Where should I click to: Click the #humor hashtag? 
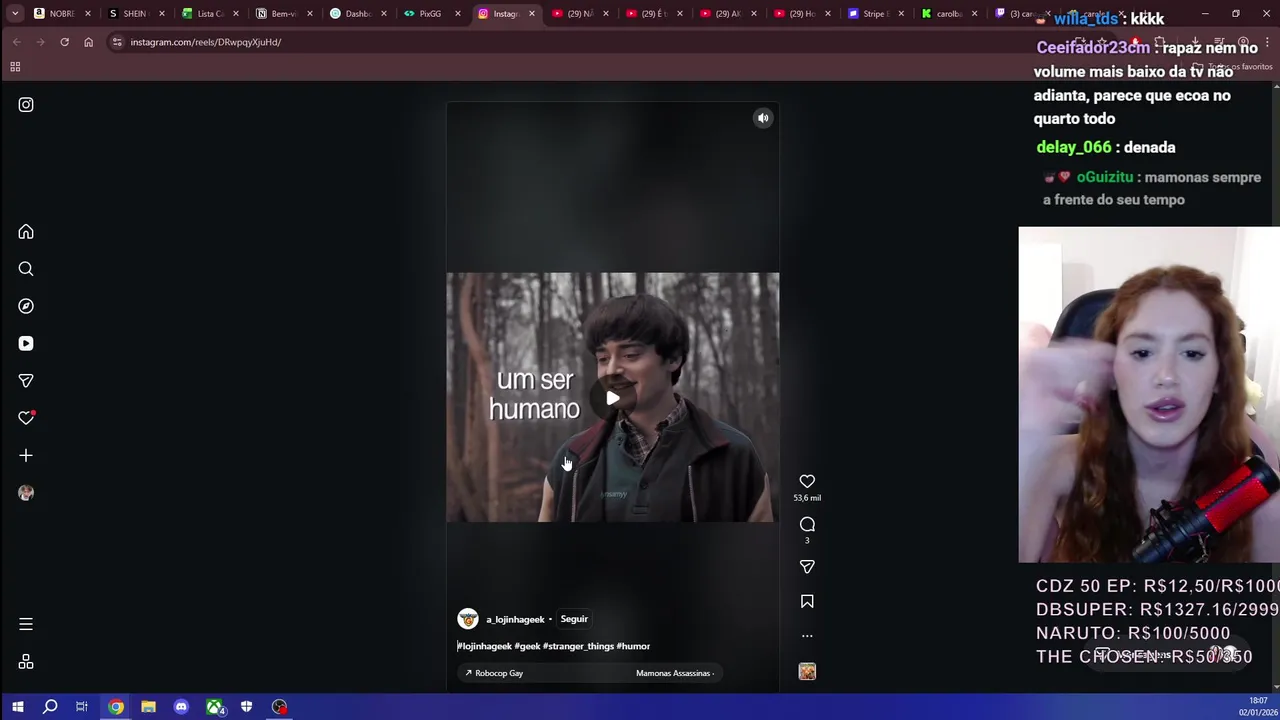[633, 646]
